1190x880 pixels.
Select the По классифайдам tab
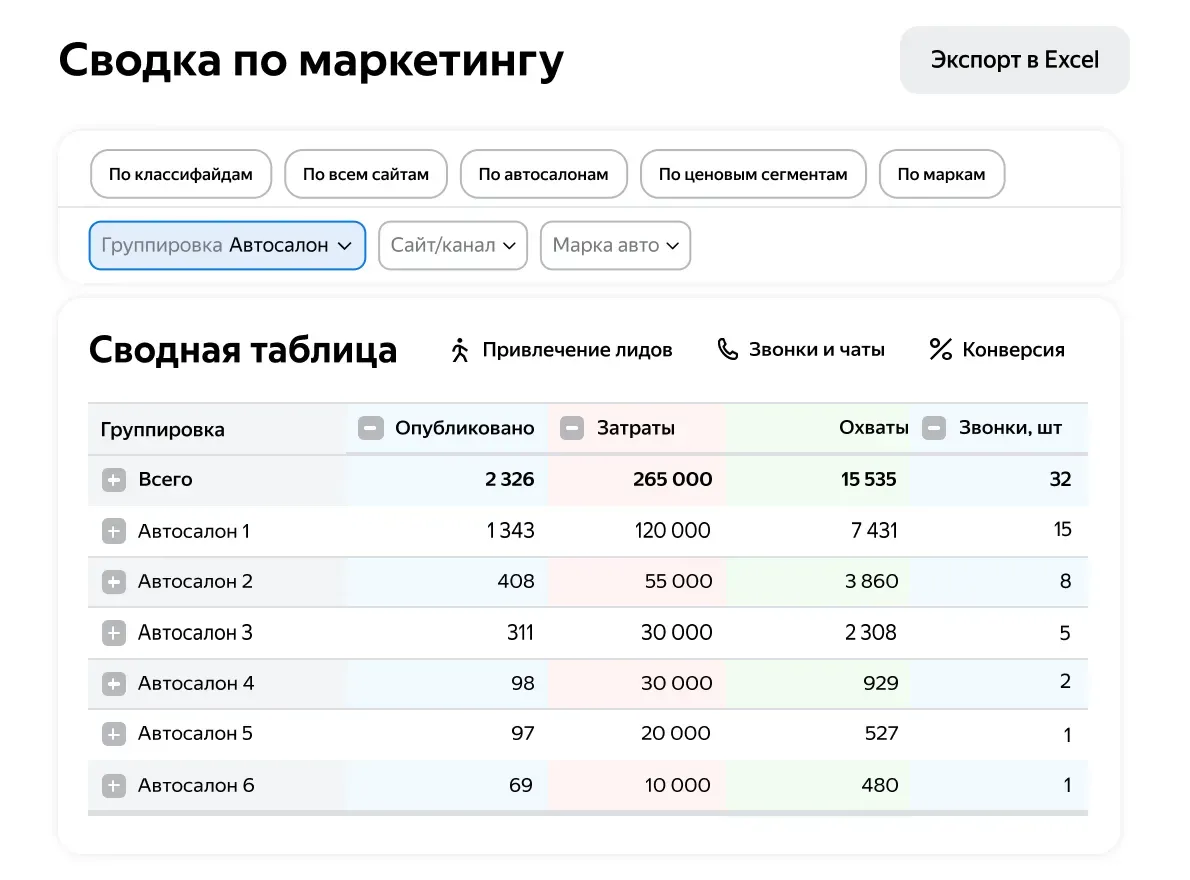point(181,174)
